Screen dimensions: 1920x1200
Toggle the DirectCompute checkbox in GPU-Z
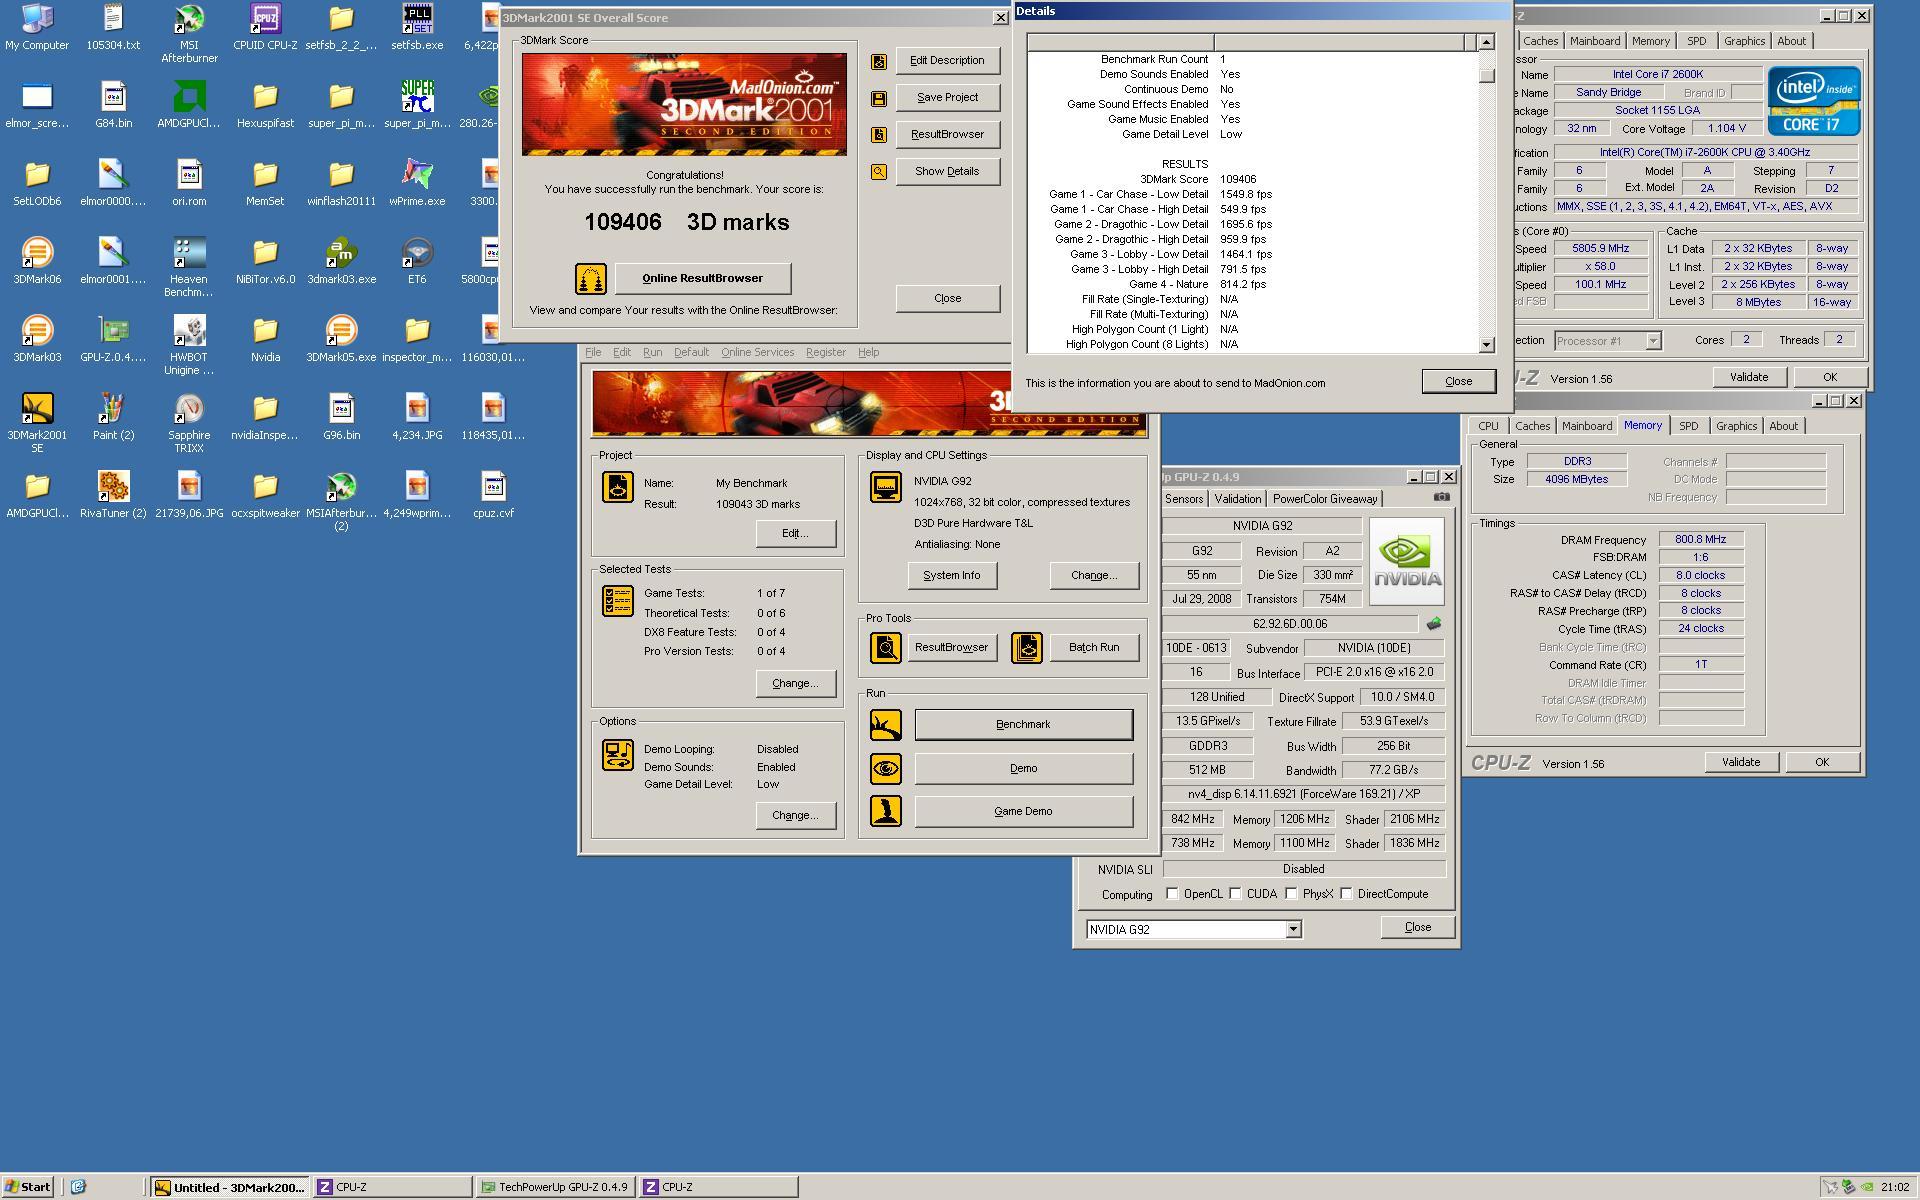[x=1347, y=894]
